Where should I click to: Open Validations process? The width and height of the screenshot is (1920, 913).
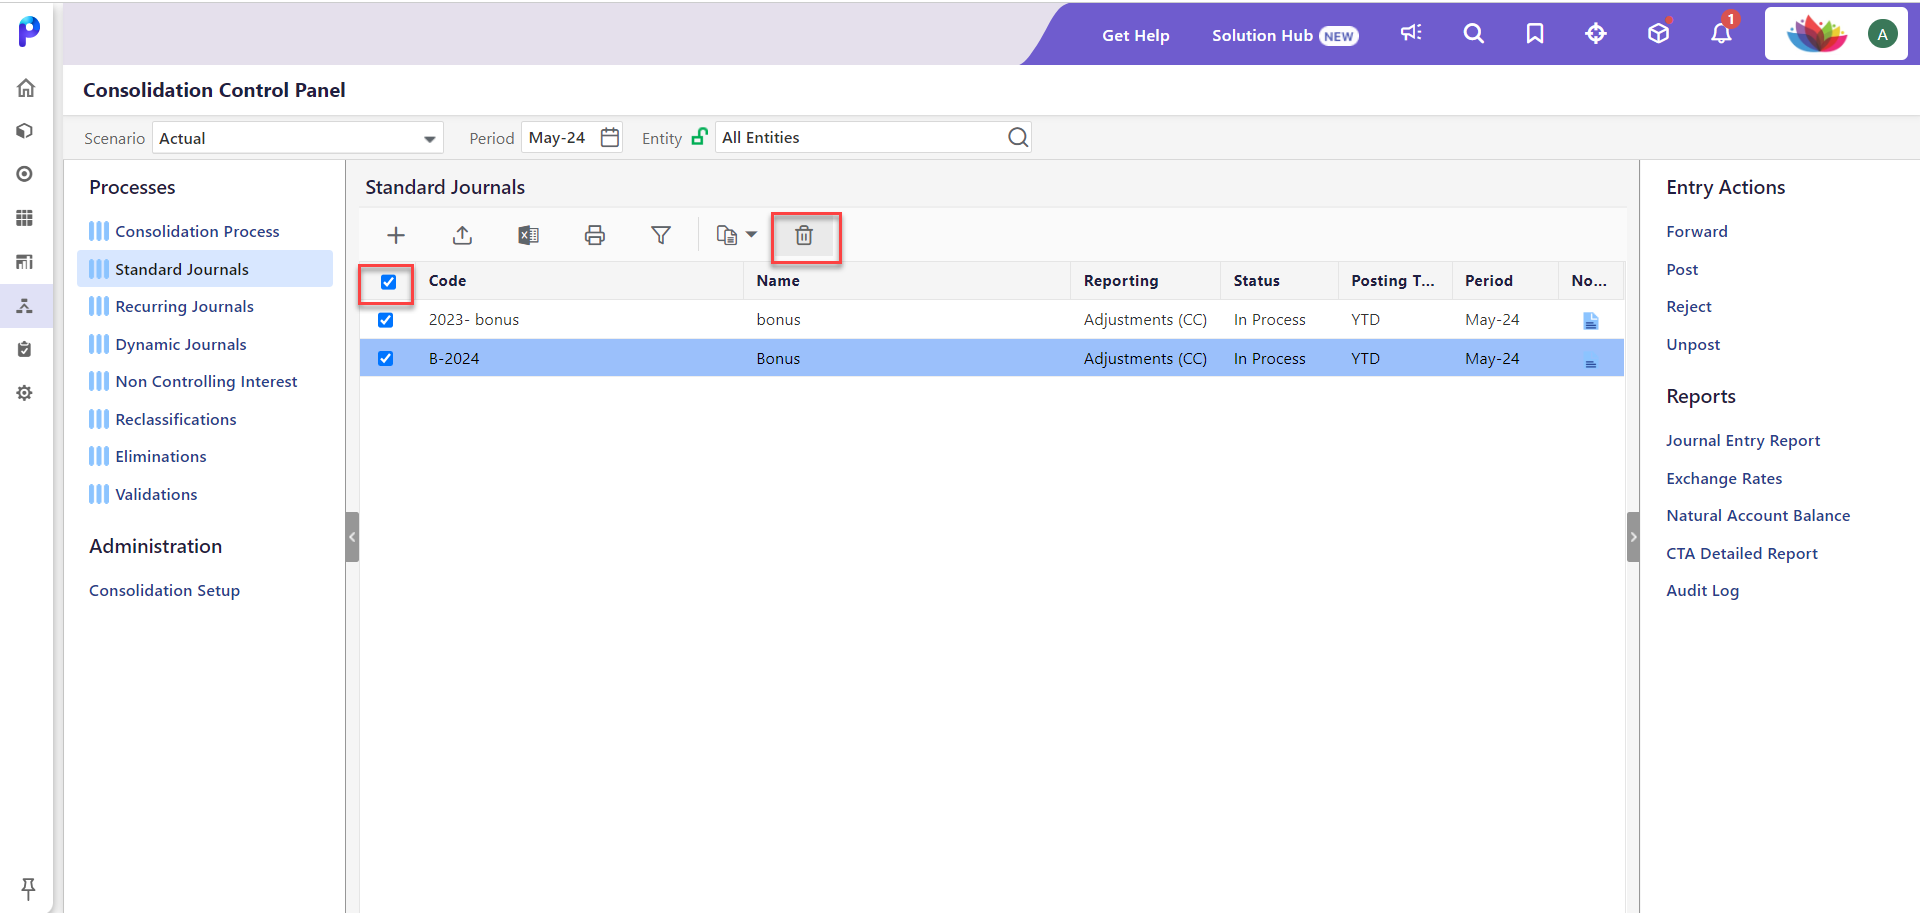click(156, 494)
